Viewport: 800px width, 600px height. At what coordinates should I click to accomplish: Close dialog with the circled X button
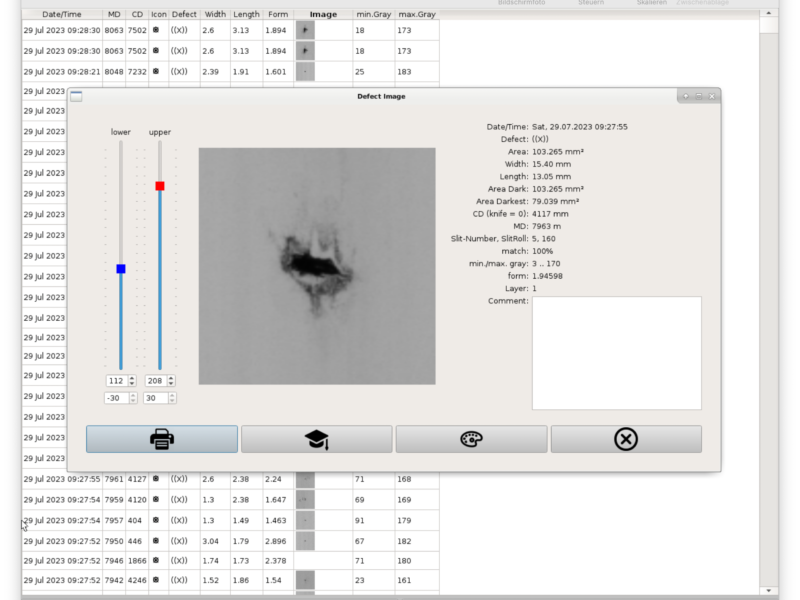point(626,439)
